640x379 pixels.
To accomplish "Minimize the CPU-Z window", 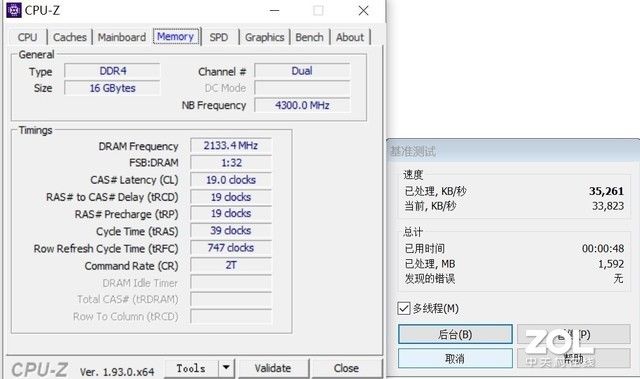I will tap(275, 11).
